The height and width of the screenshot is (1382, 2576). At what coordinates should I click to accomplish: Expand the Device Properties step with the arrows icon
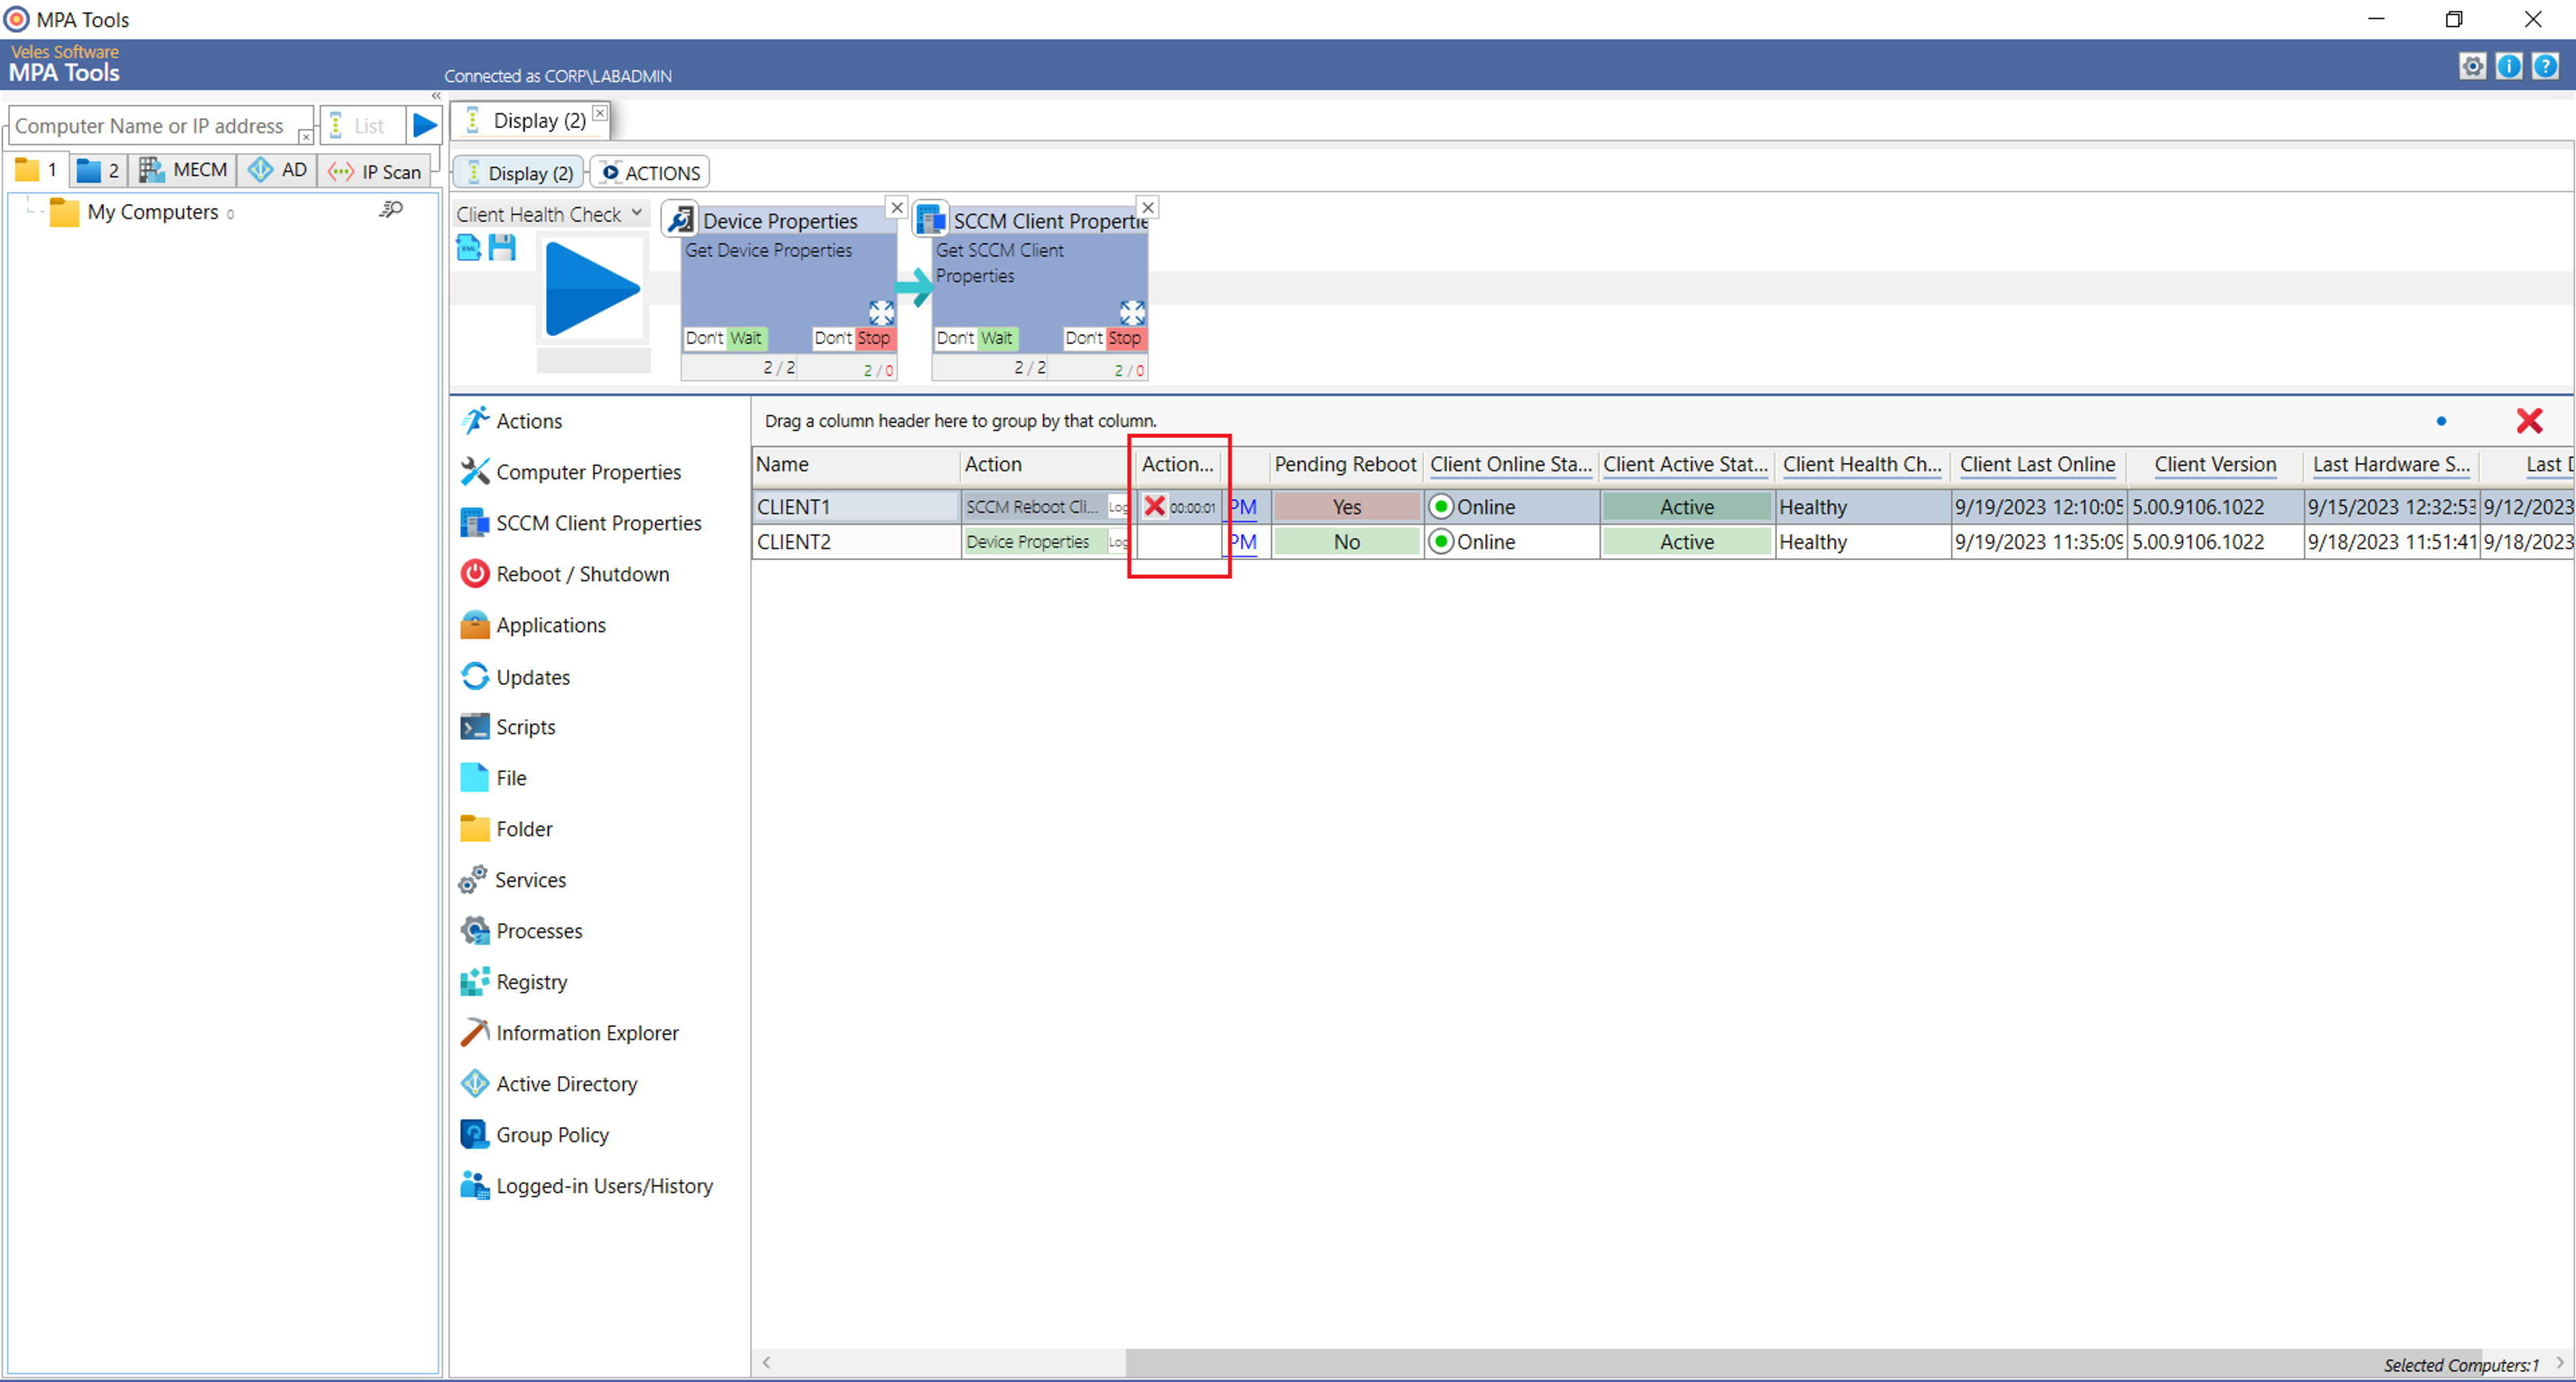(x=881, y=312)
